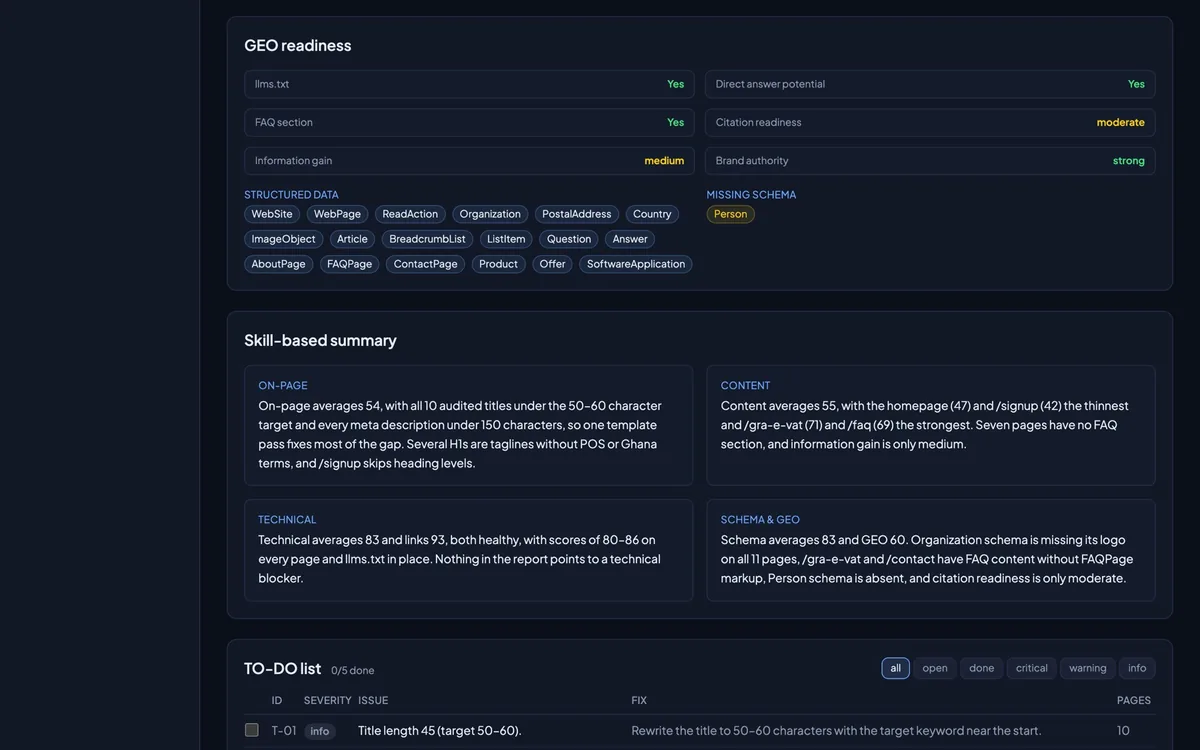Select the Information gain row

pos(469,160)
